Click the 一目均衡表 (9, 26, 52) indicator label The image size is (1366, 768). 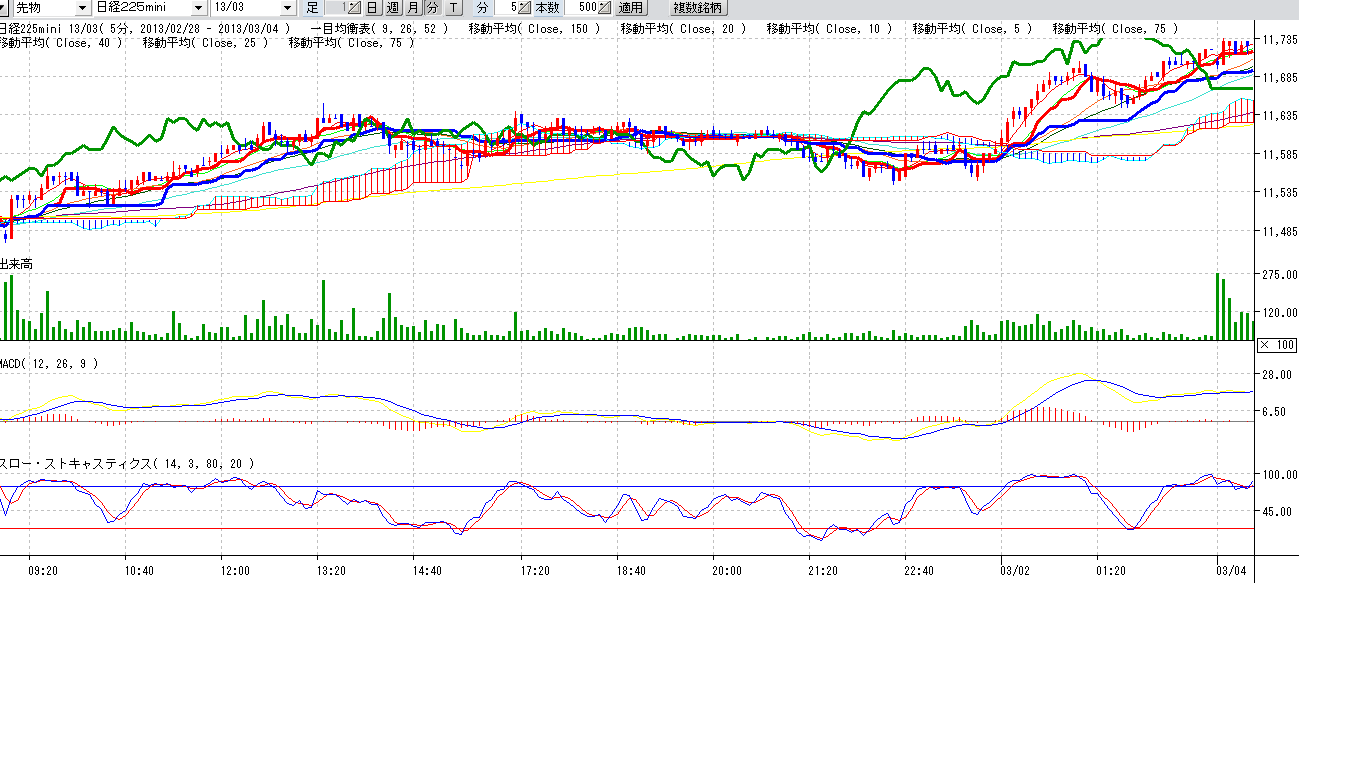point(380,29)
